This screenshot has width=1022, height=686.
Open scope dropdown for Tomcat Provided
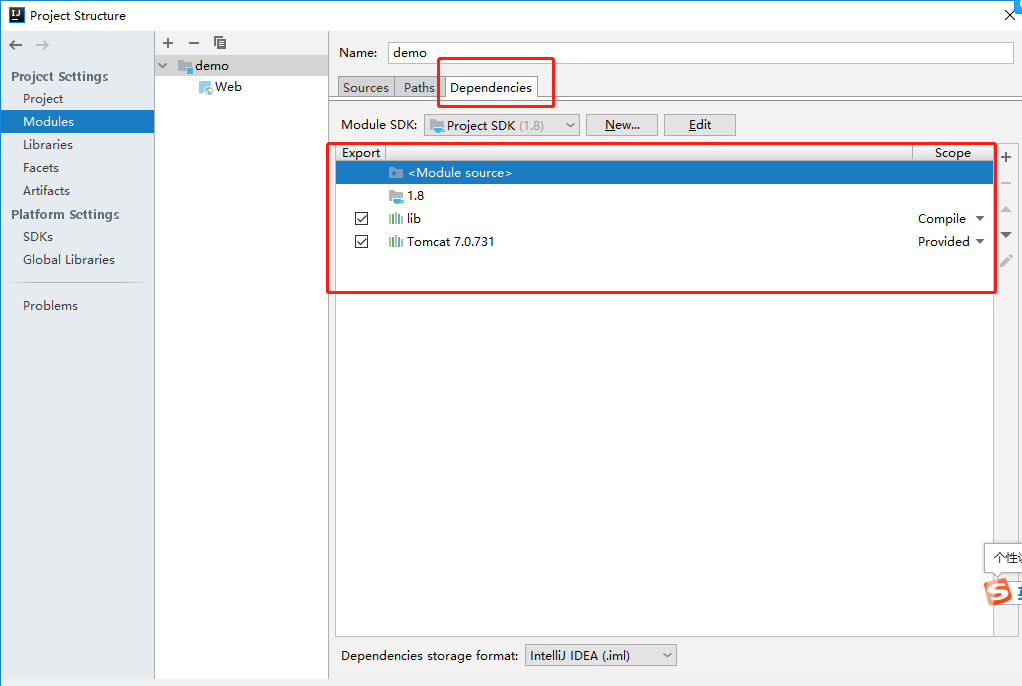click(x=980, y=242)
